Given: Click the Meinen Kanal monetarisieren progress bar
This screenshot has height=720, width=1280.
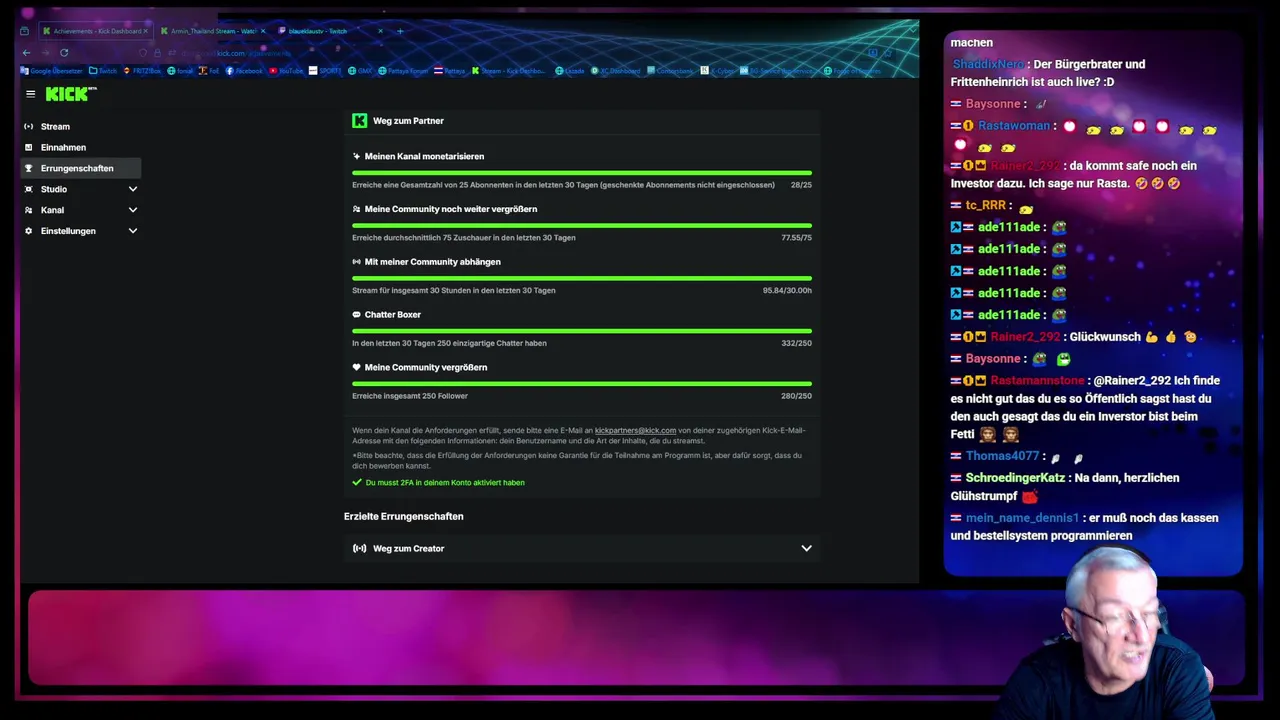Looking at the screenshot, I should click(x=582, y=173).
